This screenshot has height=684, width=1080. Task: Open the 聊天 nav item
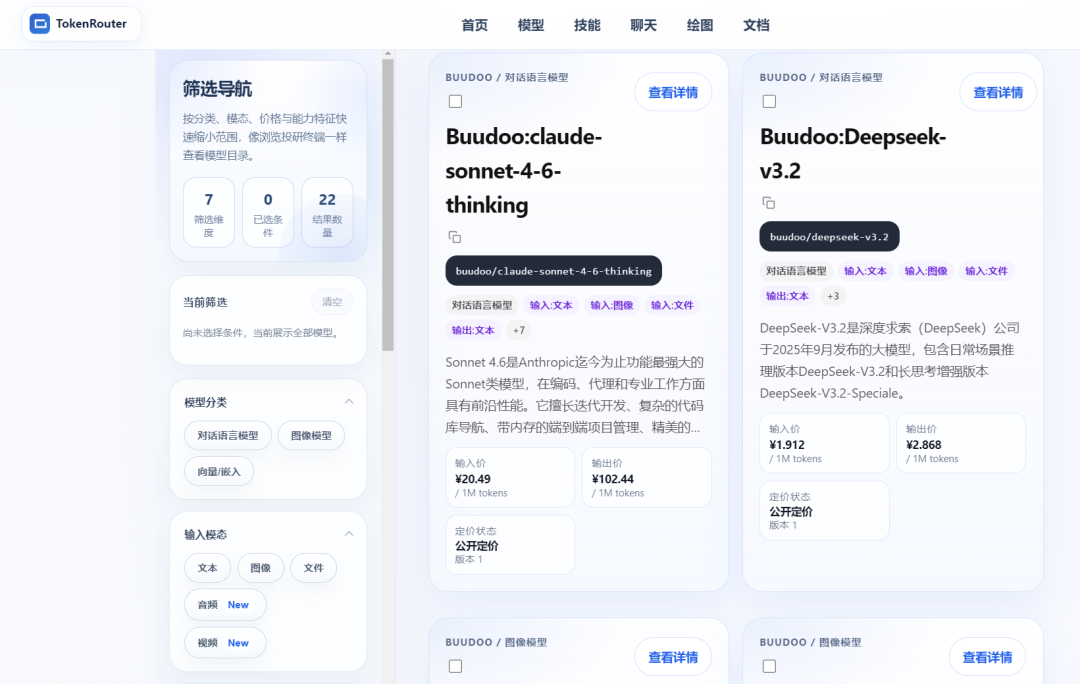pos(644,25)
